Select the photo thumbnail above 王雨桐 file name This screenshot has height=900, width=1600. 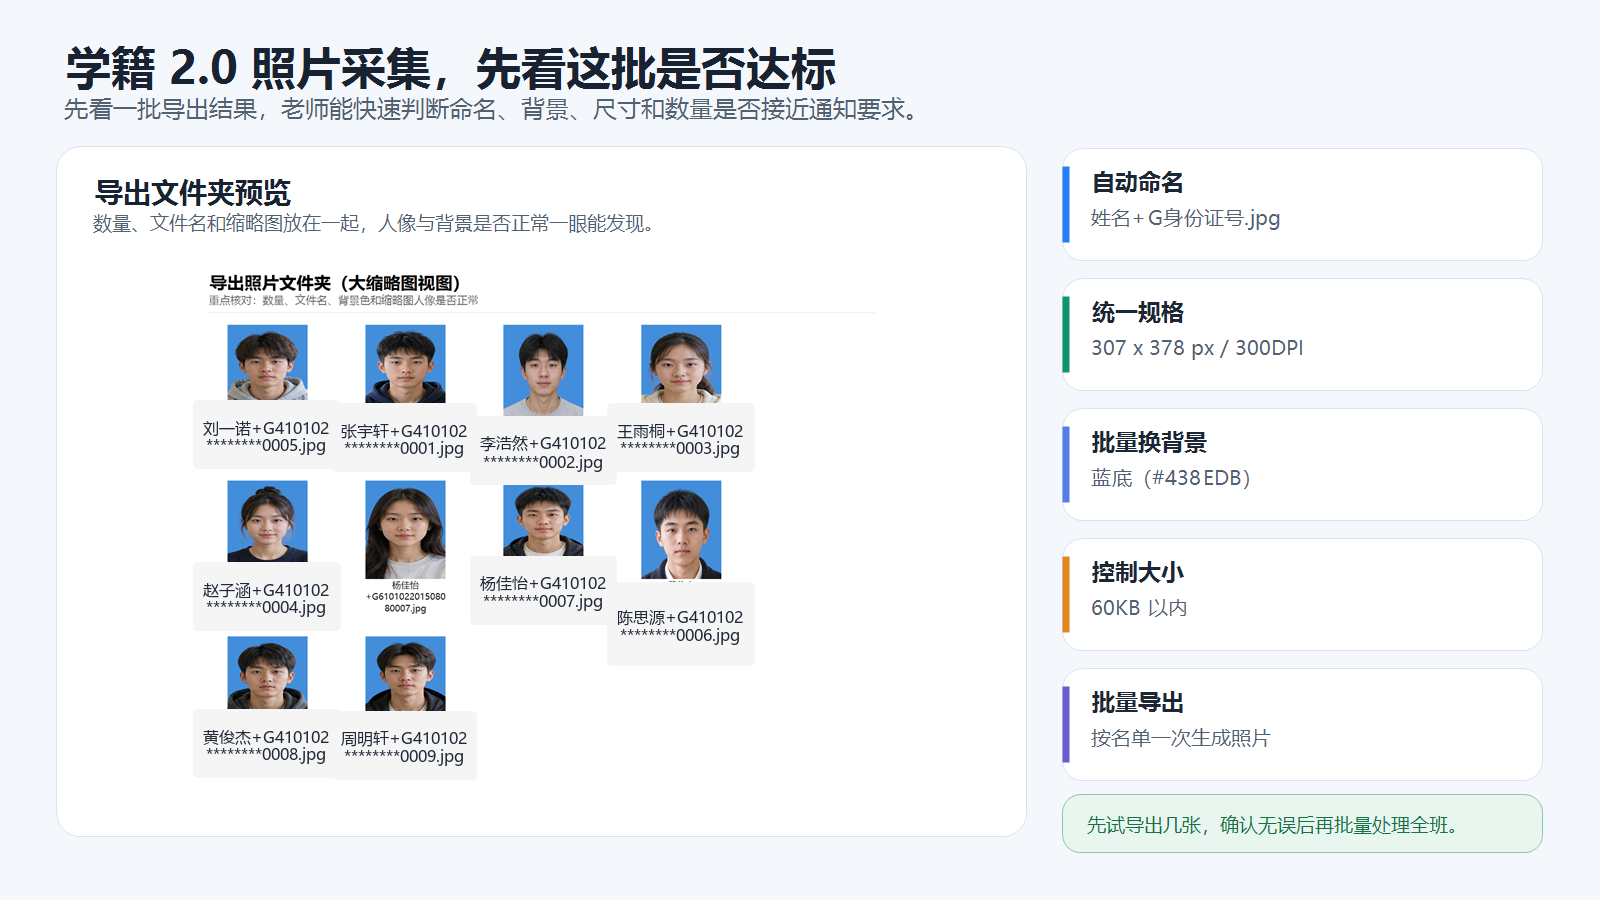(x=681, y=364)
